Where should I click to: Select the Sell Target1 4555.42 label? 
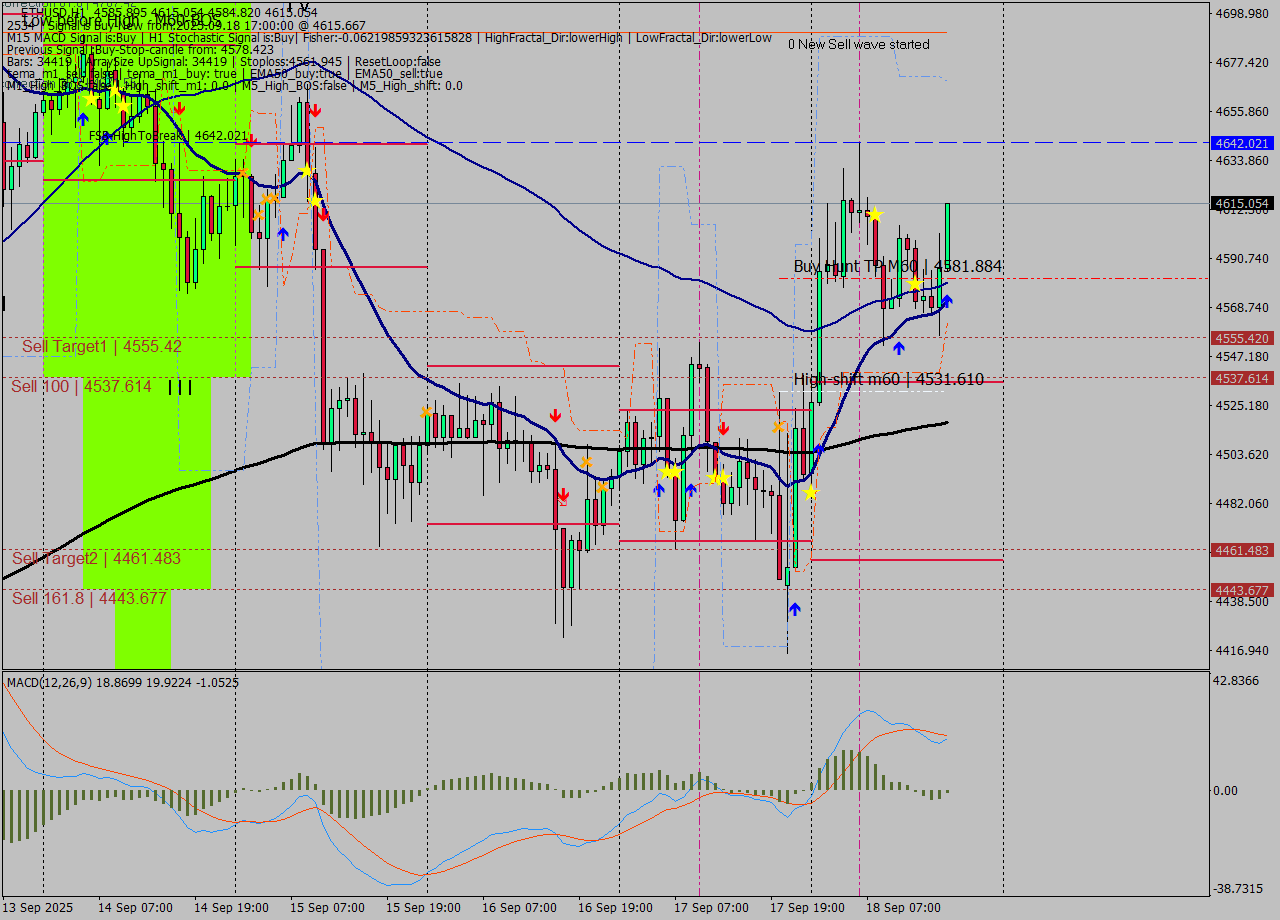(102, 346)
